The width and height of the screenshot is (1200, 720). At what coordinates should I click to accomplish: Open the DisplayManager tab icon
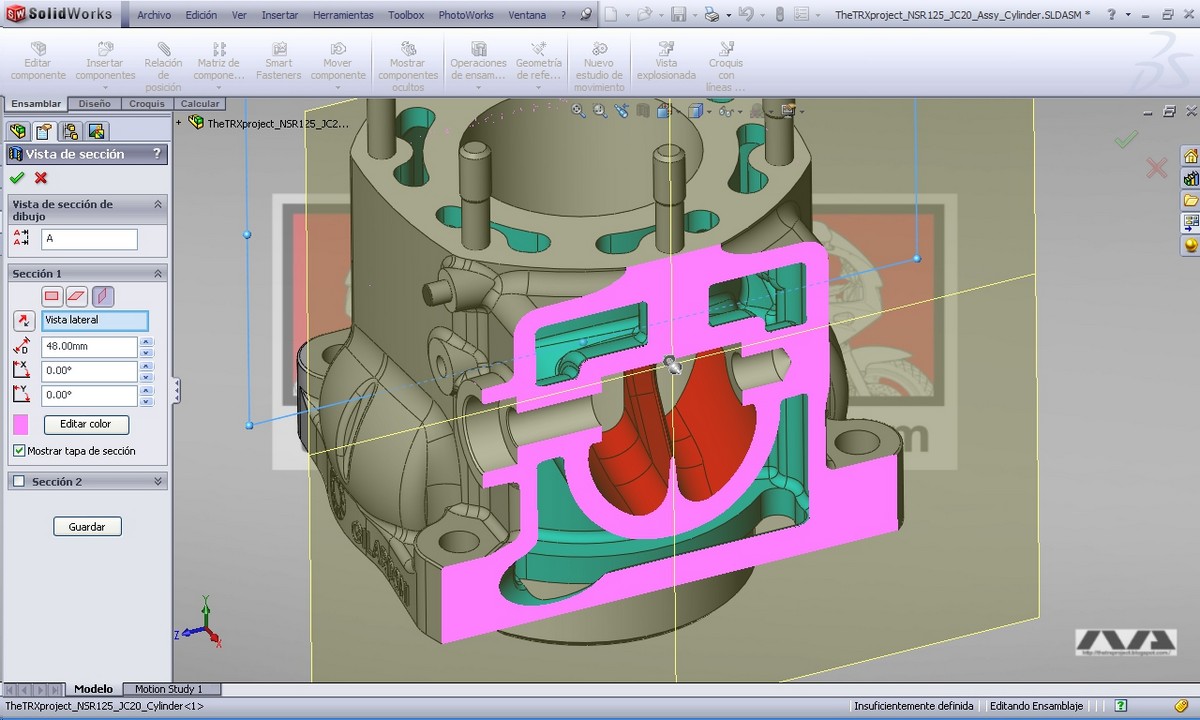(x=97, y=131)
